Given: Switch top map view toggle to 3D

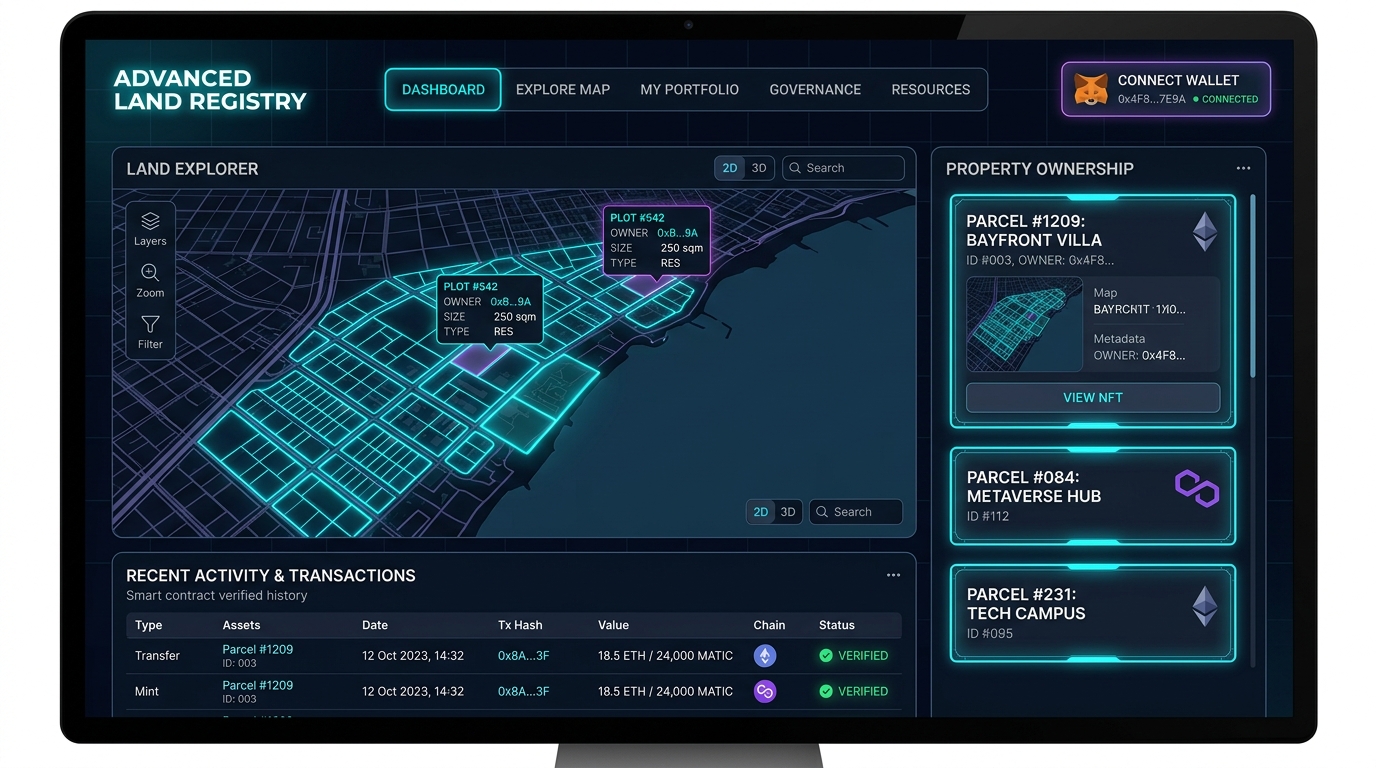Looking at the screenshot, I should click(759, 168).
